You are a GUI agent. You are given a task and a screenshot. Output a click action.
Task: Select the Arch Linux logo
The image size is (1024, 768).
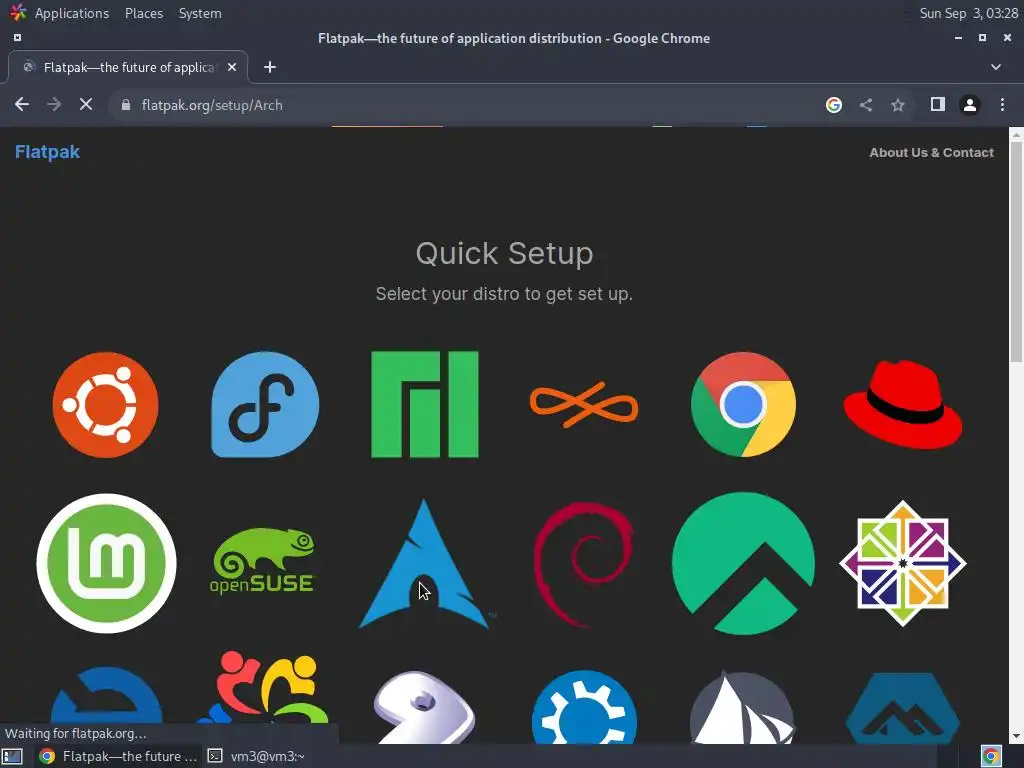[x=424, y=564]
